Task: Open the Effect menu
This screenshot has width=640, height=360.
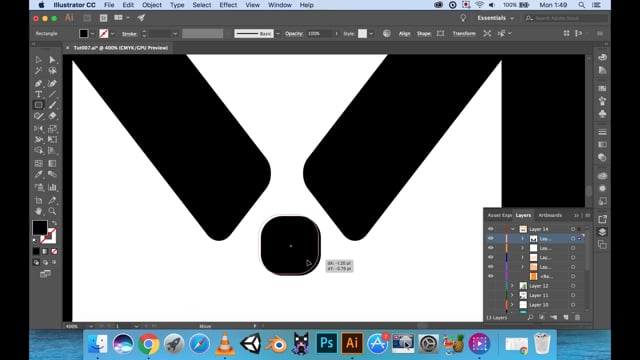Action: coord(228,5)
